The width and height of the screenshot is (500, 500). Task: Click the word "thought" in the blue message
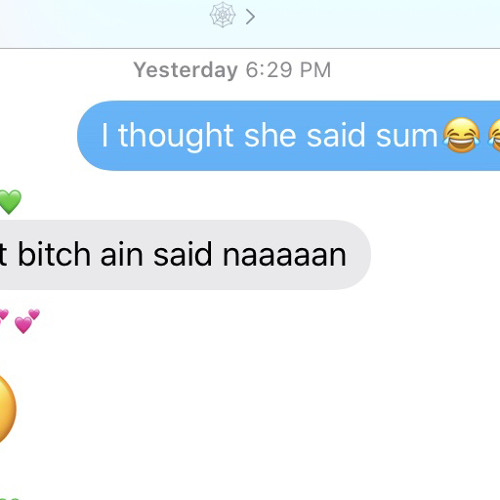[176, 136]
